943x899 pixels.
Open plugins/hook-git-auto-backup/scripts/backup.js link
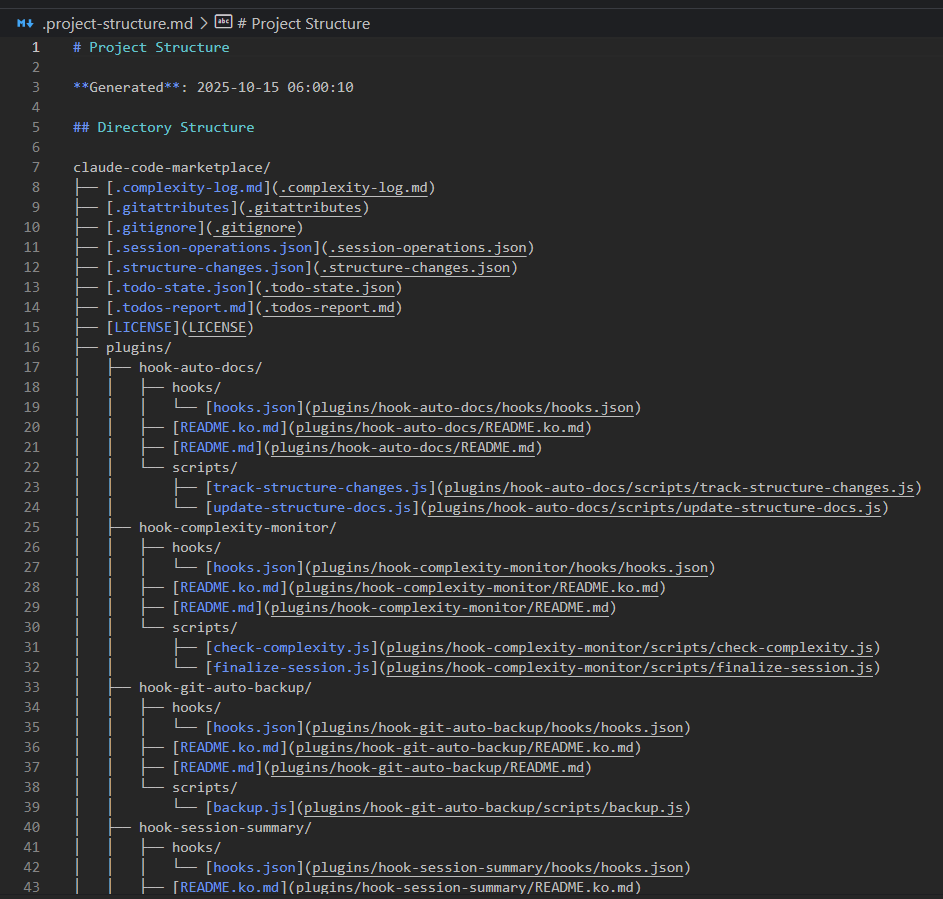[493, 807]
